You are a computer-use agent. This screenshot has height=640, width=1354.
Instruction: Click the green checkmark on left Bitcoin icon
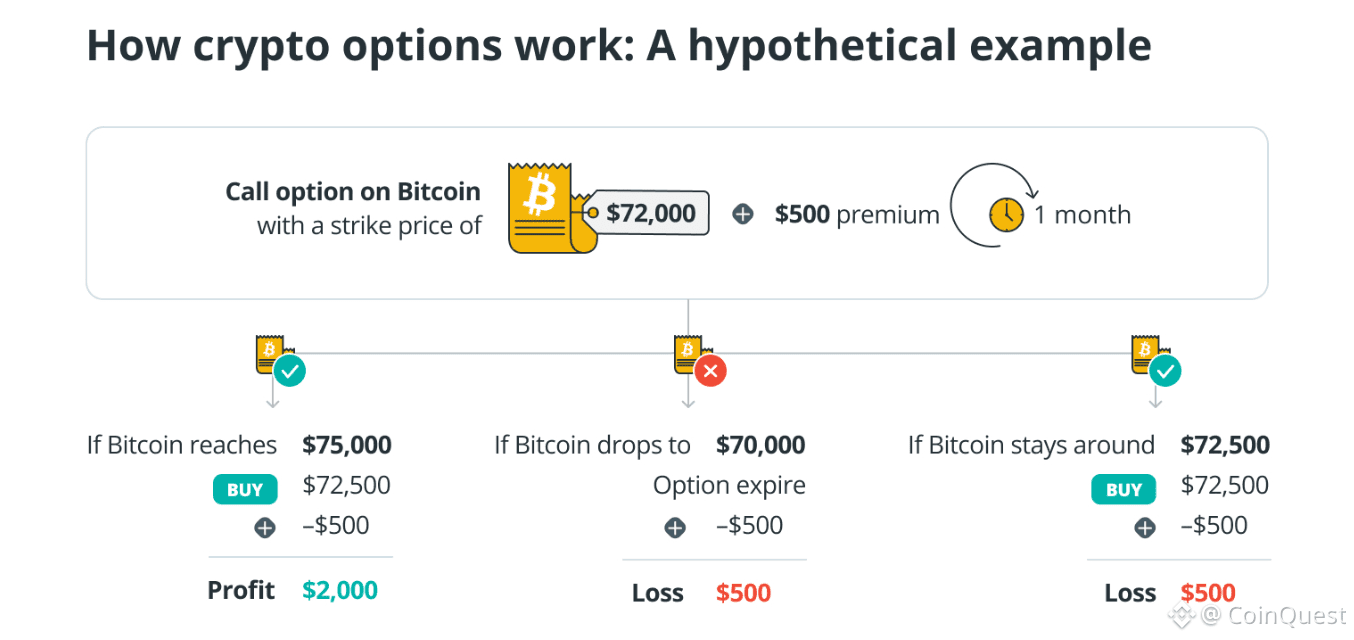coord(289,372)
